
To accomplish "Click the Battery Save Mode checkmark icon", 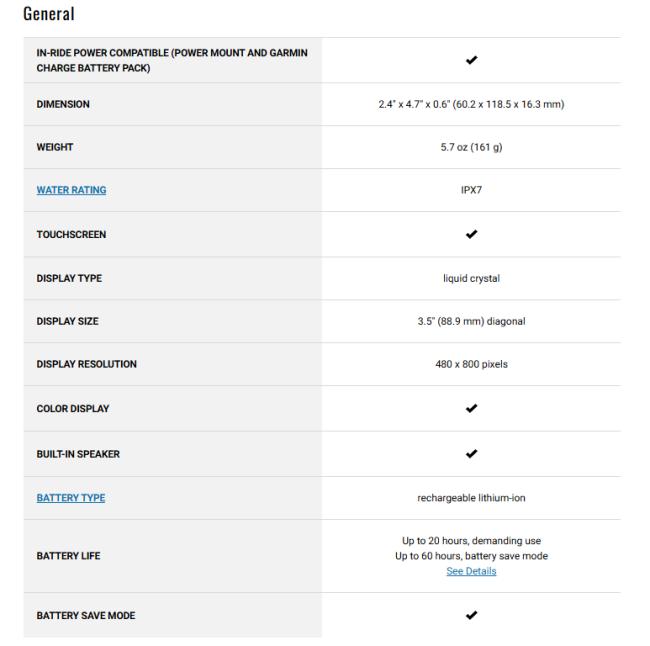I will (471, 615).
